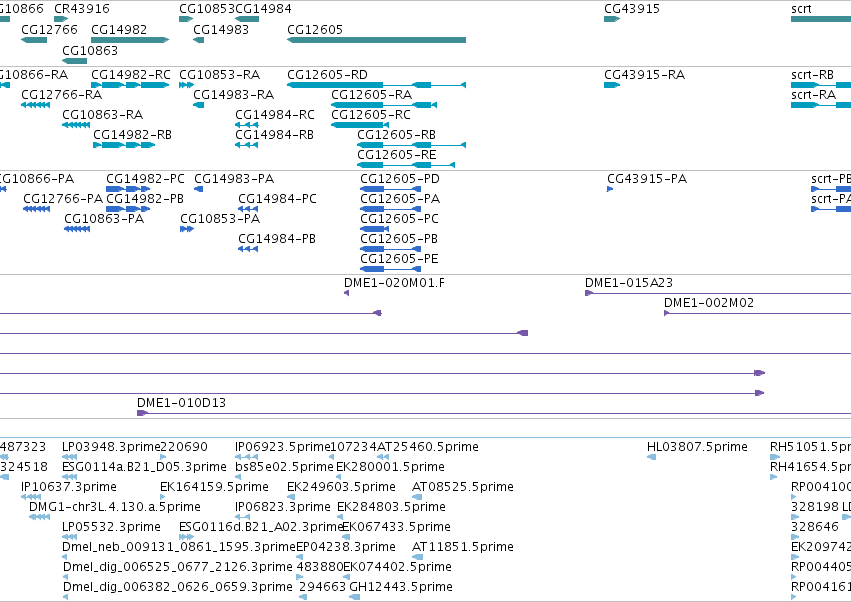Select transcript CG12605-RE
This screenshot has width=851, height=602.
pos(397,155)
